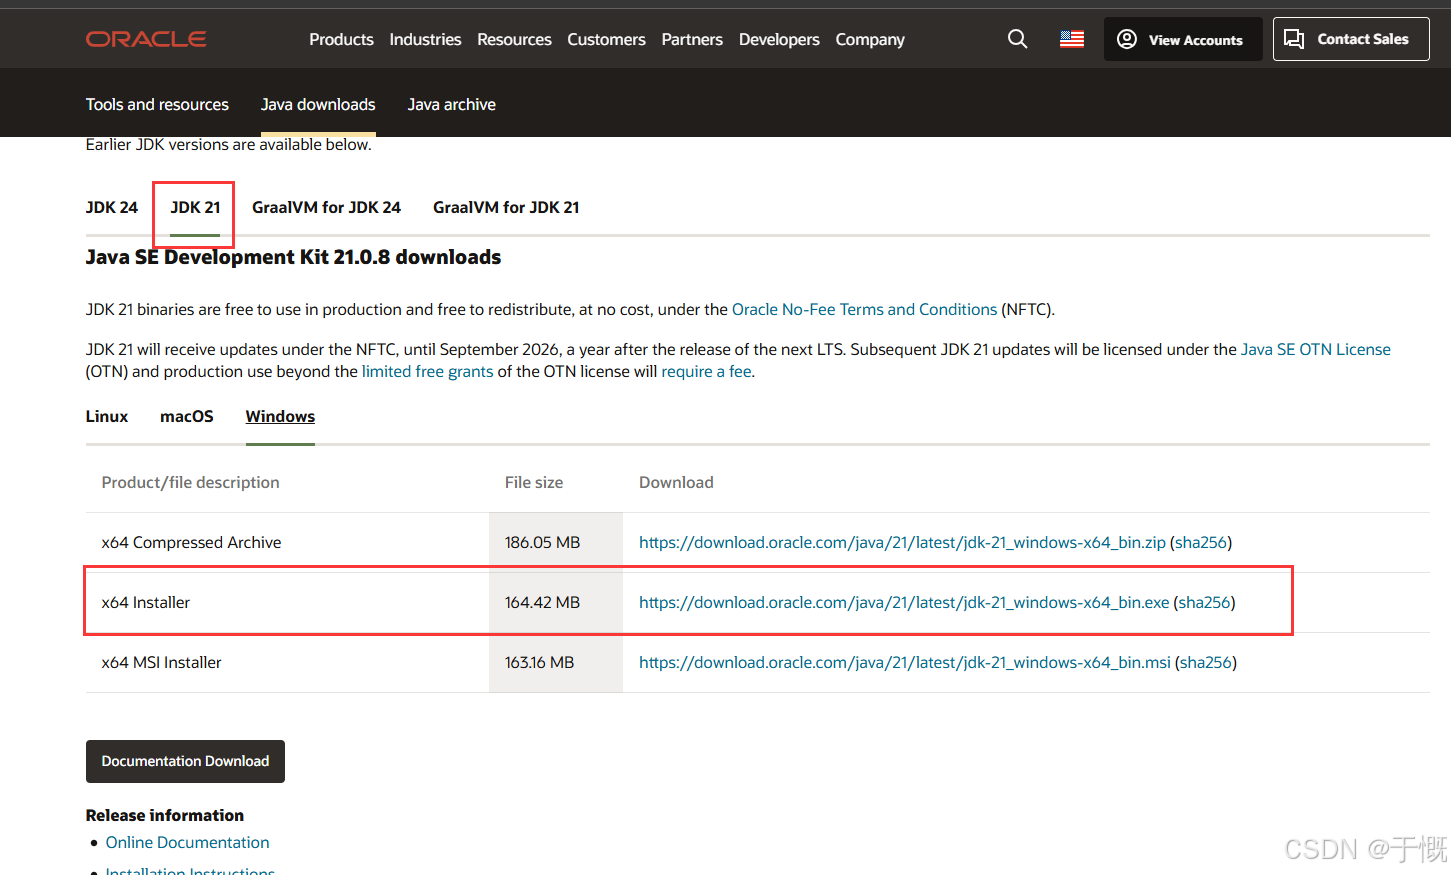Image resolution: width=1451 pixels, height=875 pixels.
Task: Select the Windows platform tab
Action: point(280,416)
